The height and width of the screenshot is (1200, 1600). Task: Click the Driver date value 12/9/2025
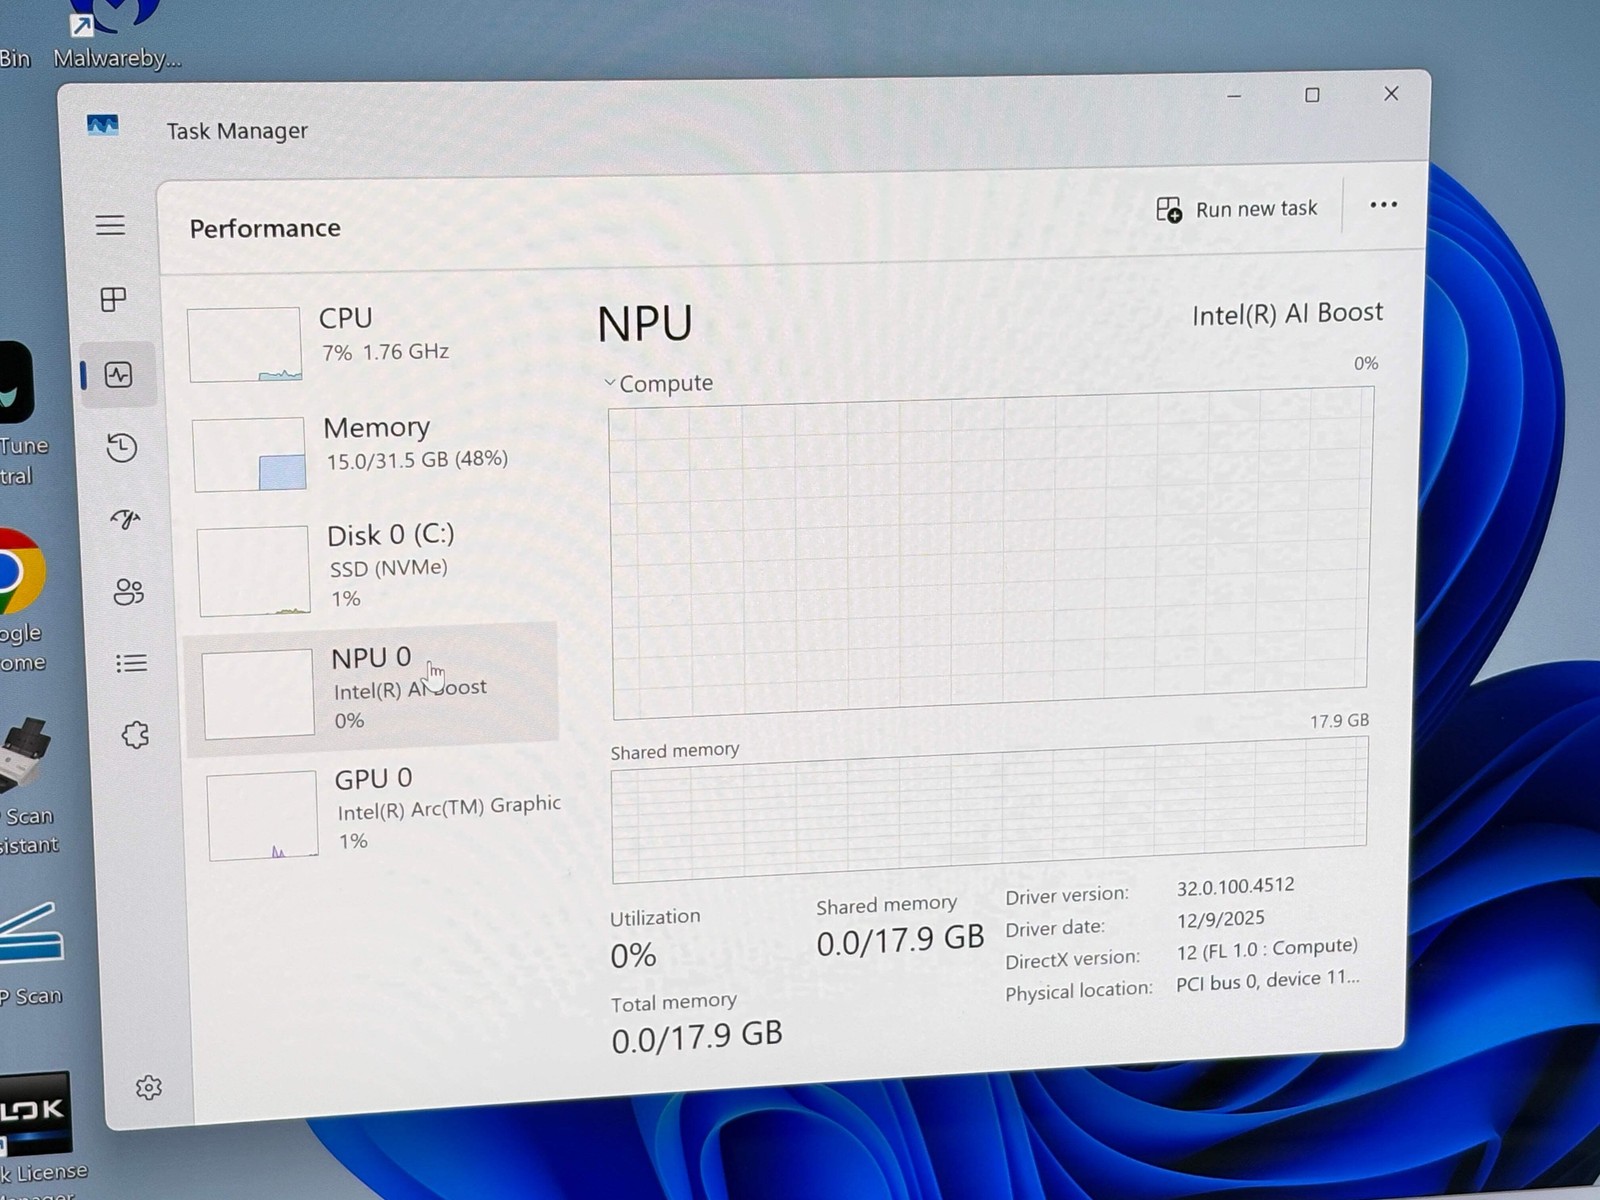[1220, 919]
